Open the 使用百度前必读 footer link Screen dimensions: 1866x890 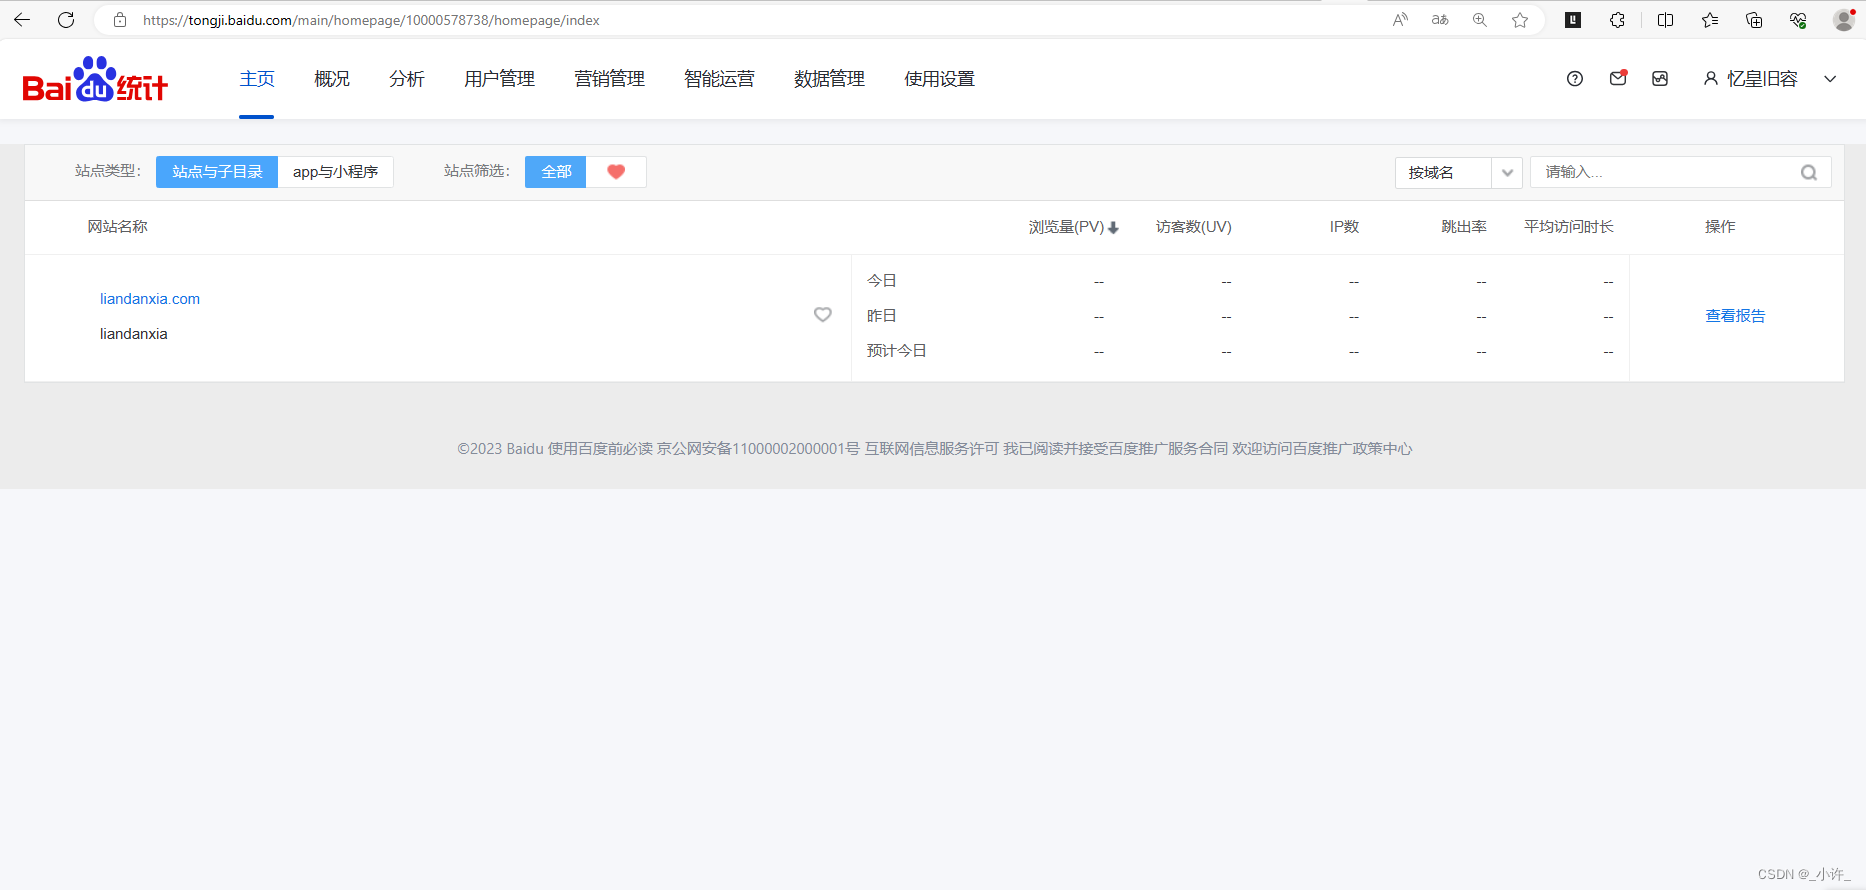[x=600, y=449]
